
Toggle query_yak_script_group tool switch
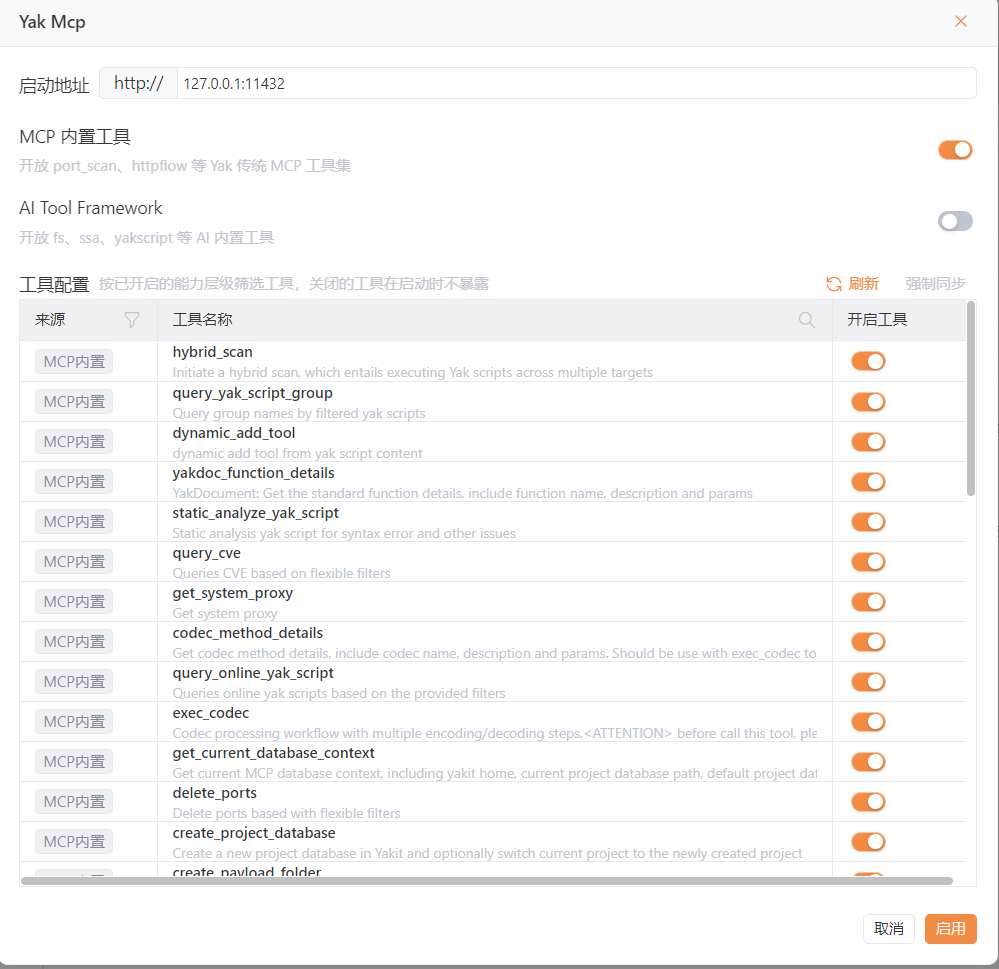868,401
